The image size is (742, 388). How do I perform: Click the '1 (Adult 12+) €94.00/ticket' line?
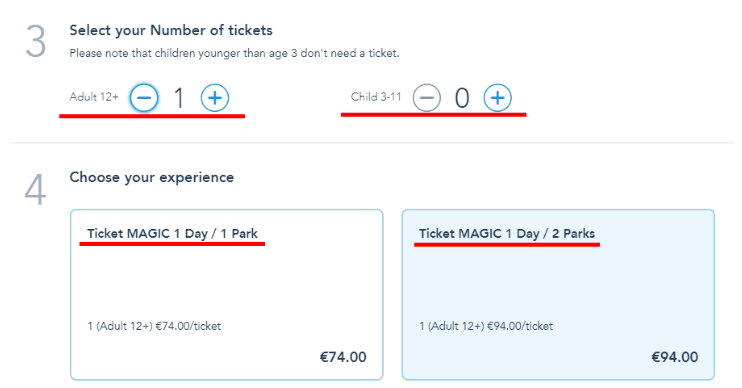click(x=486, y=326)
